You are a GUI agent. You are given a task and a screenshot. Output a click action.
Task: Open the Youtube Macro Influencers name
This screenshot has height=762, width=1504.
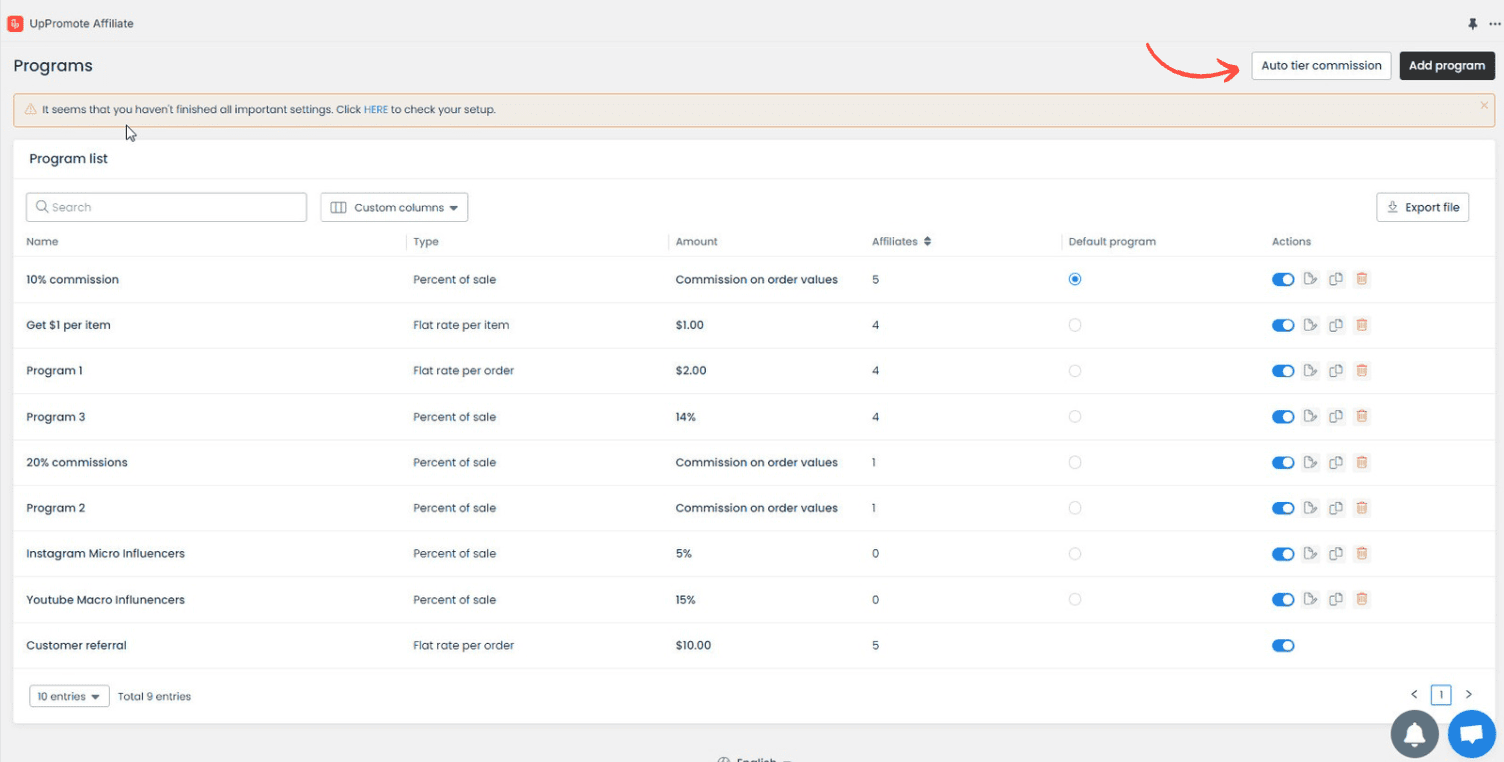point(105,600)
